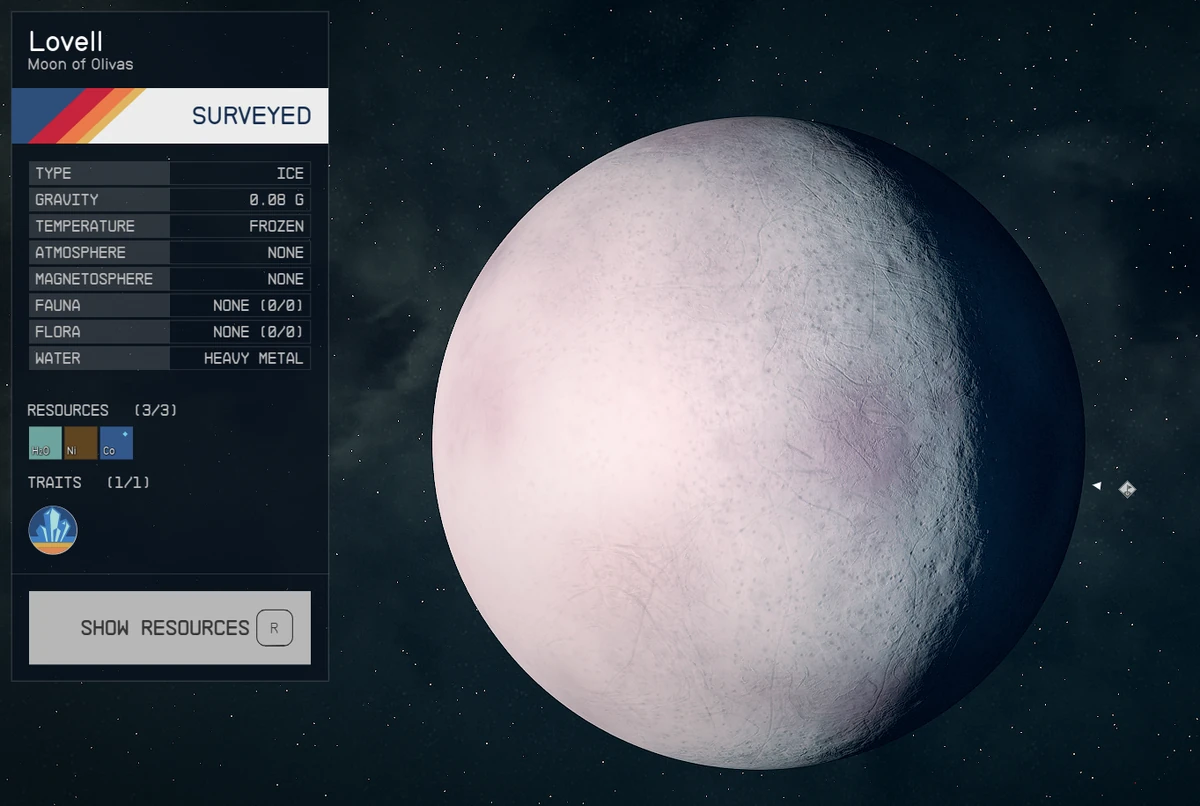
Task: Click the R key hint icon
Action: coord(275,628)
